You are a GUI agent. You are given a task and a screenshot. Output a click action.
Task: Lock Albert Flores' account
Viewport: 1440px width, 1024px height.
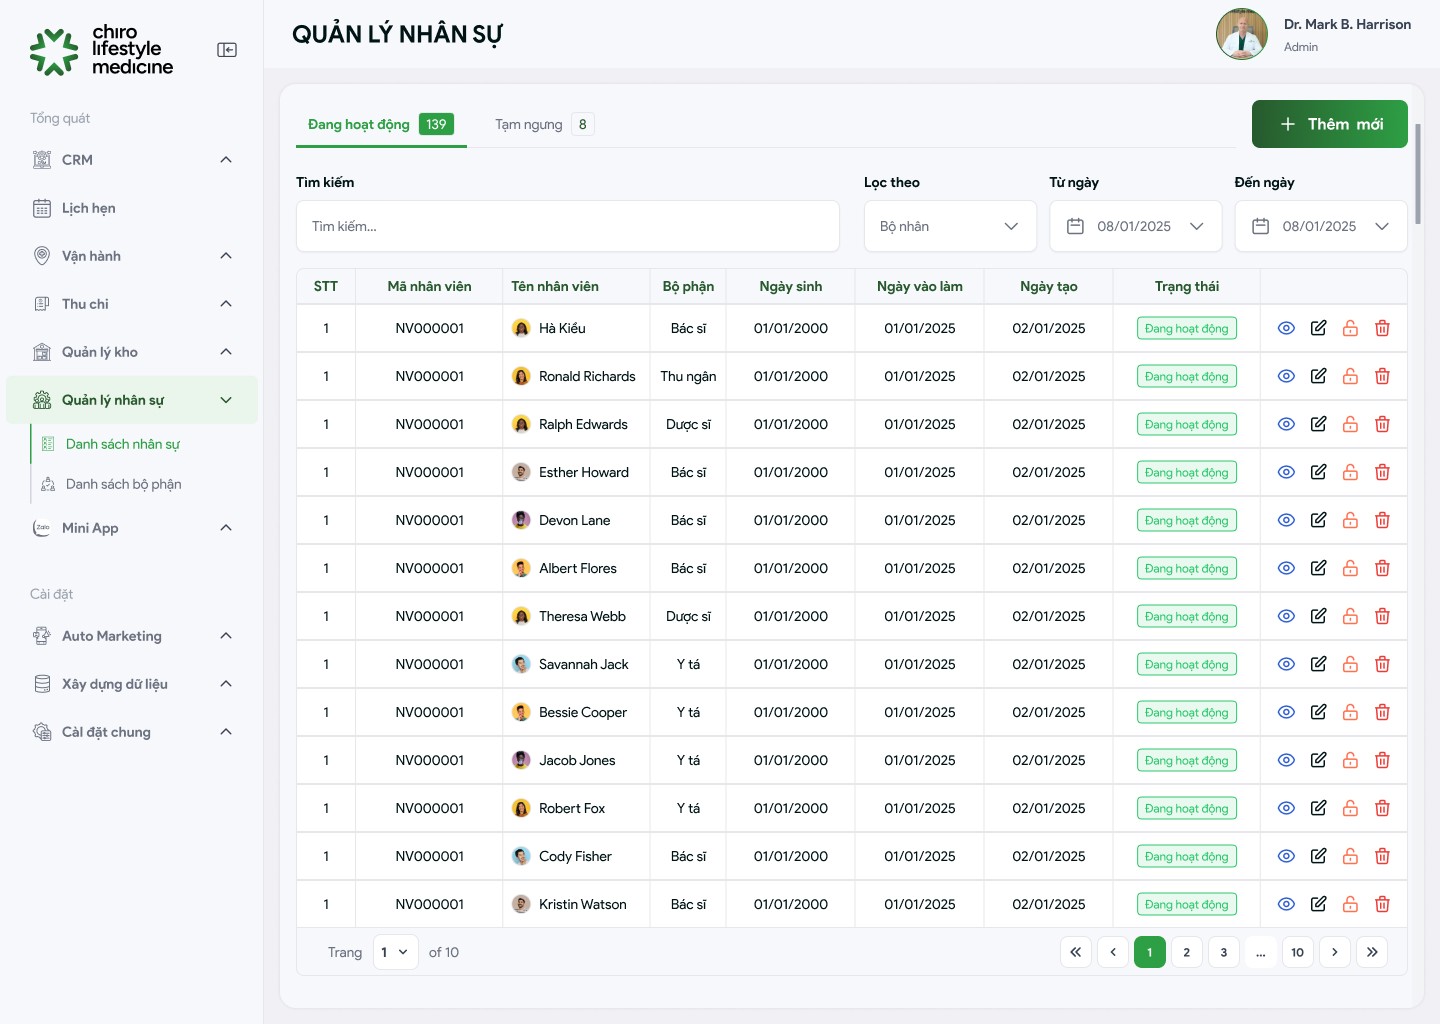point(1350,568)
